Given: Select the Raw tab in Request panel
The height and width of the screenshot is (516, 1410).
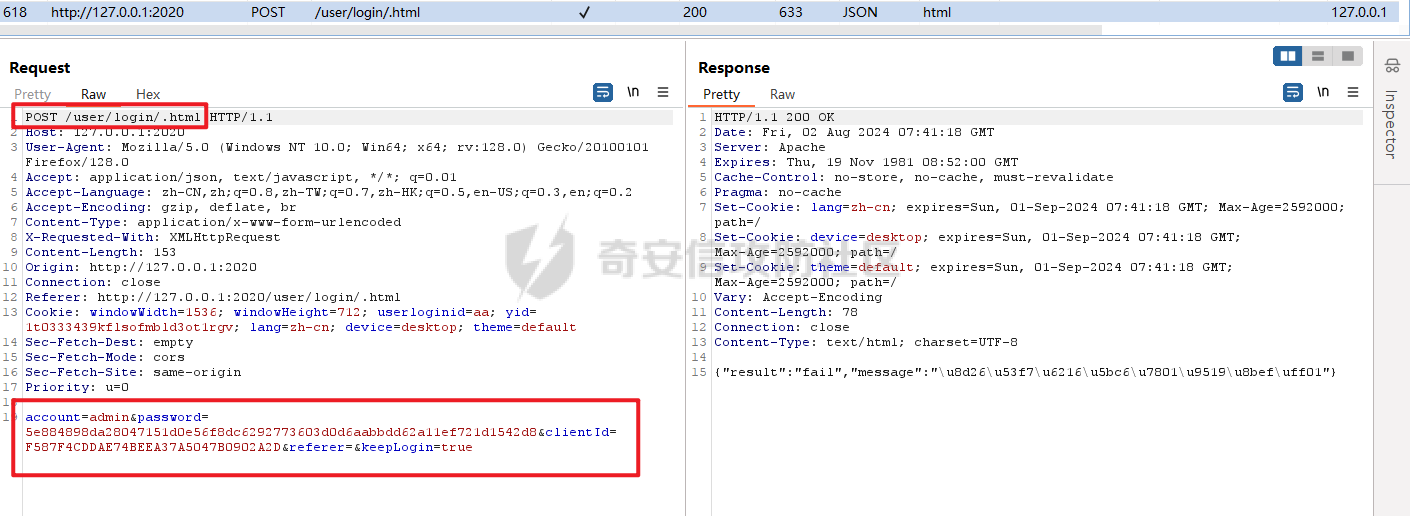Looking at the screenshot, I should click(94, 94).
